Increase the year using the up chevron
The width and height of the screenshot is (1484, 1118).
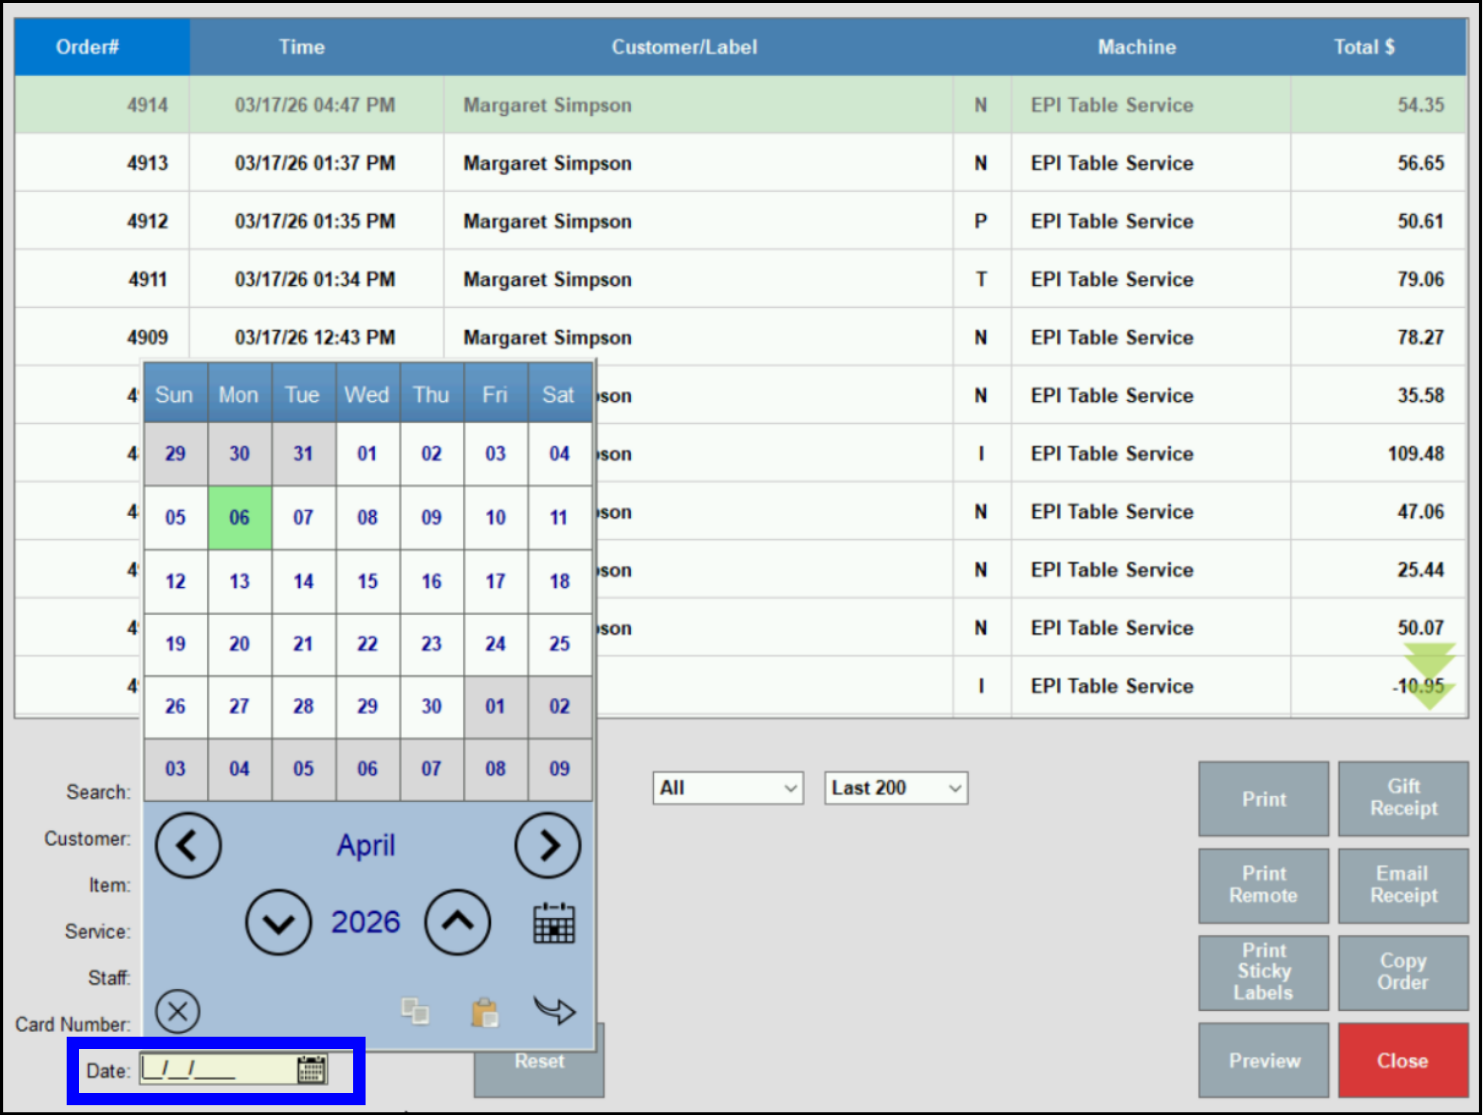point(458,922)
